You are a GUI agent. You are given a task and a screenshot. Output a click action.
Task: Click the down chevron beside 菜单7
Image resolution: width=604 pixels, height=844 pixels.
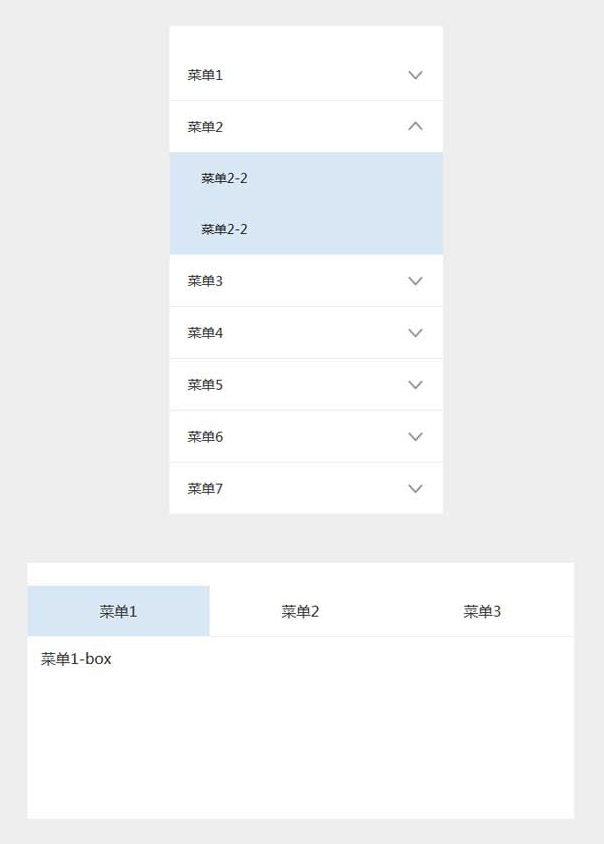coord(416,489)
